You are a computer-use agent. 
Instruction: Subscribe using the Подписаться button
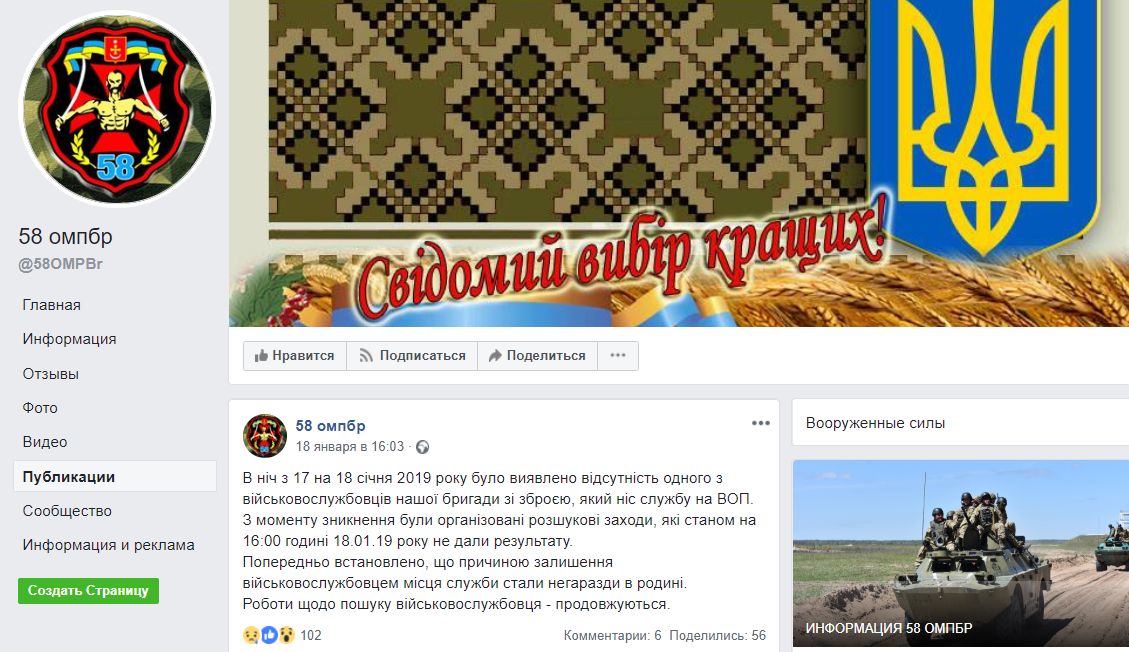pyautogui.click(x=412, y=356)
